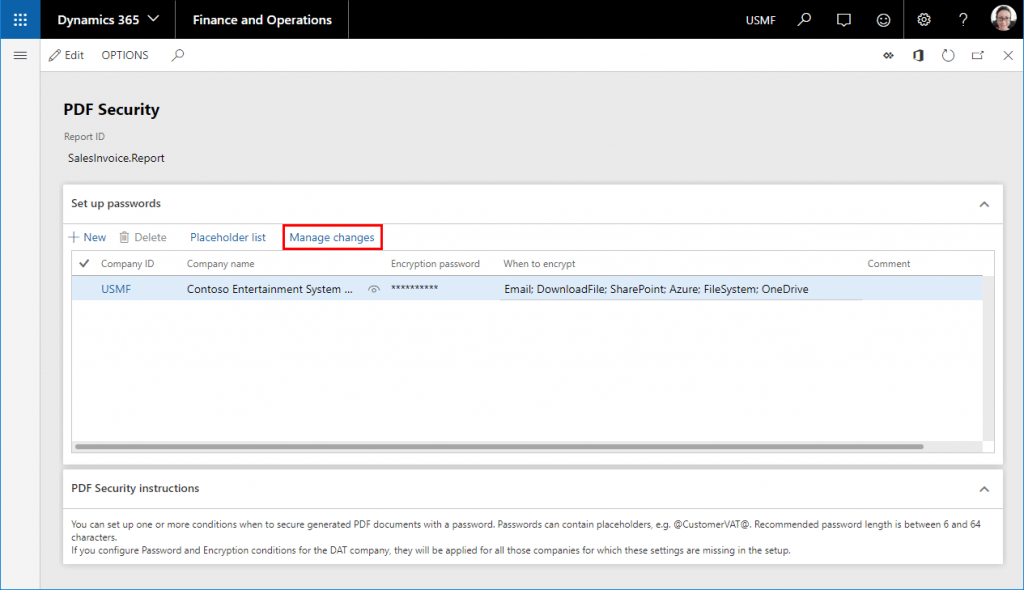The width and height of the screenshot is (1024, 590).
Task: Change the USMF company in header
Action: (x=760, y=20)
